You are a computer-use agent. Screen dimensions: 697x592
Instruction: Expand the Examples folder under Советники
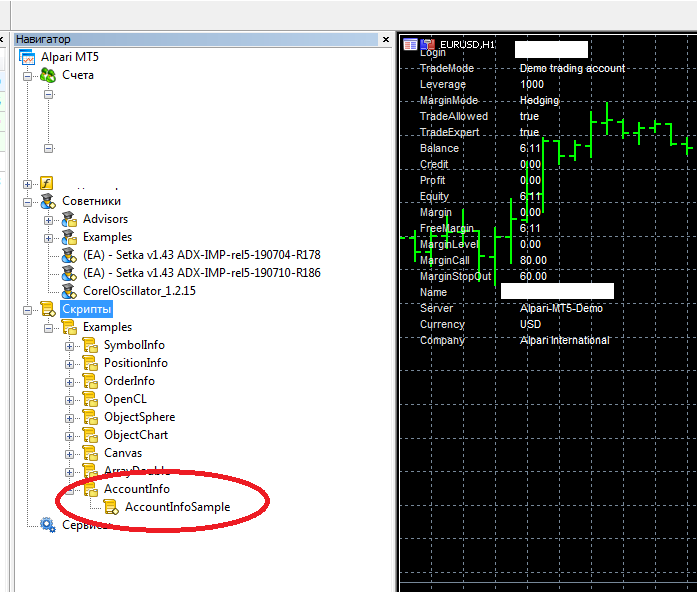point(48,238)
